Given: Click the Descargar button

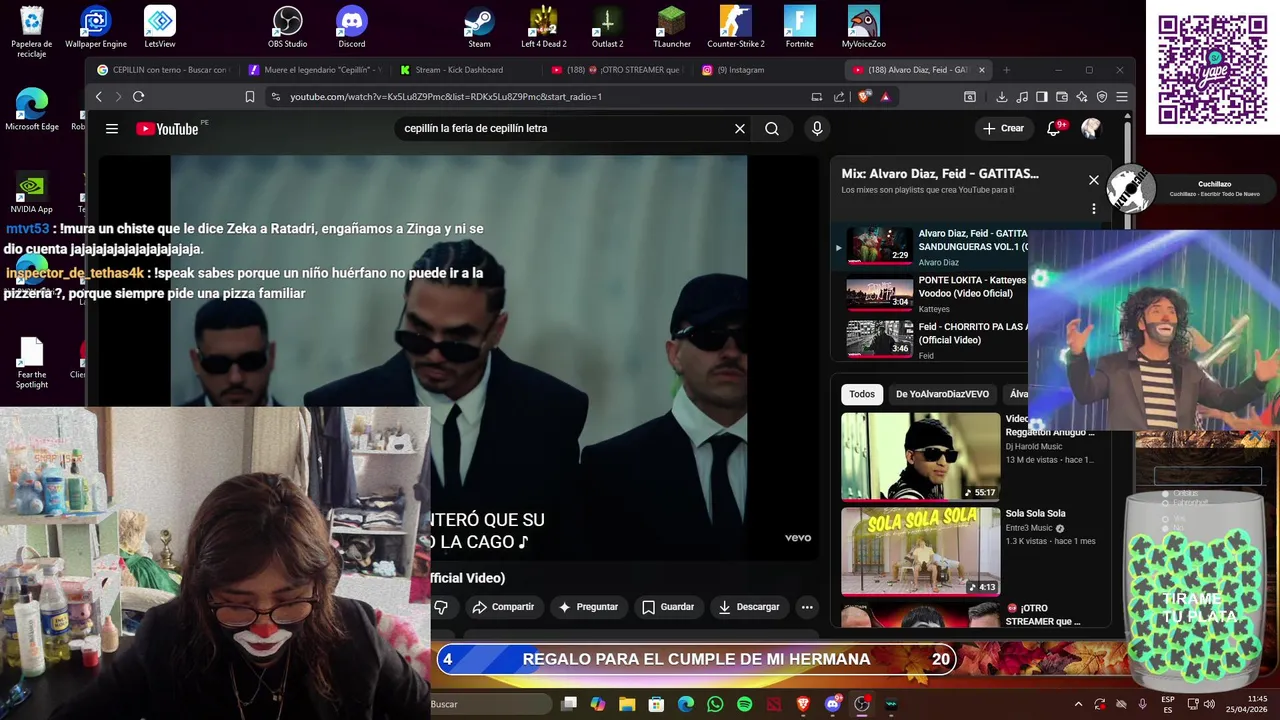Looking at the screenshot, I should click(x=749, y=607).
